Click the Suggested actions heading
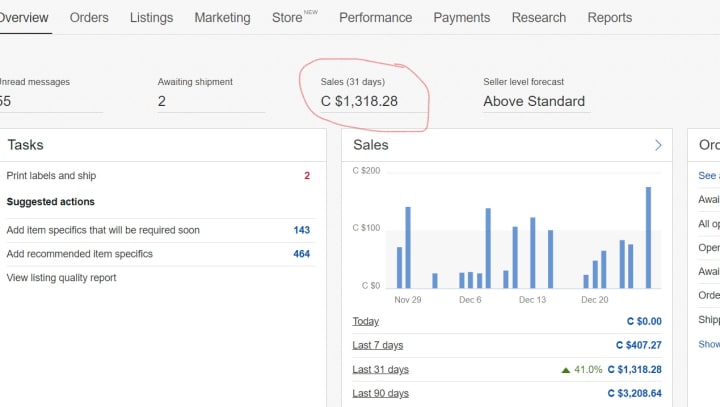This screenshot has width=720, height=407. pyautogui.click(x=51, y=202)
